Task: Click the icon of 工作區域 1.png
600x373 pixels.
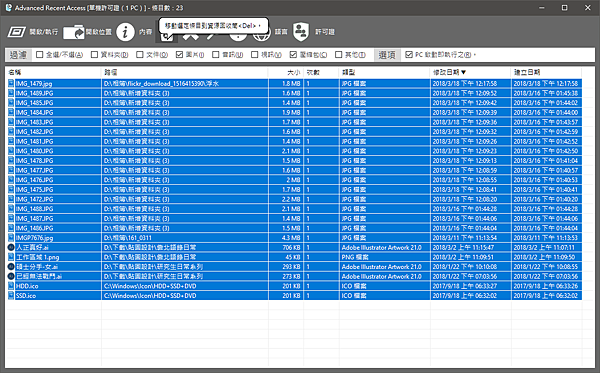Action: (11, 257)
